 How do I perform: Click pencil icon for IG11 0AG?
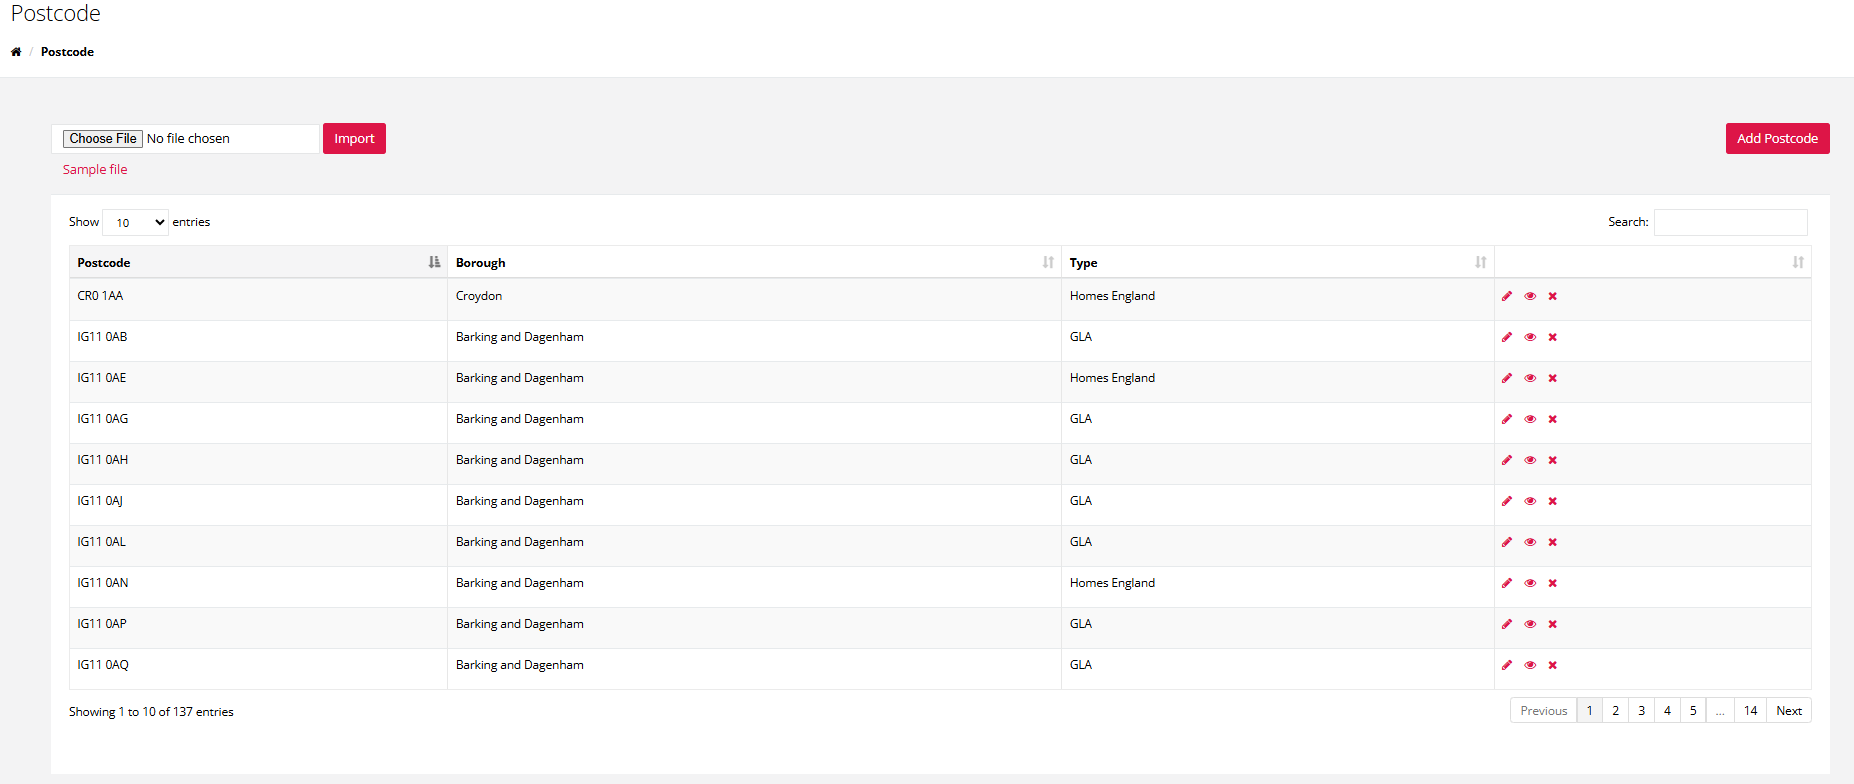1507,419
